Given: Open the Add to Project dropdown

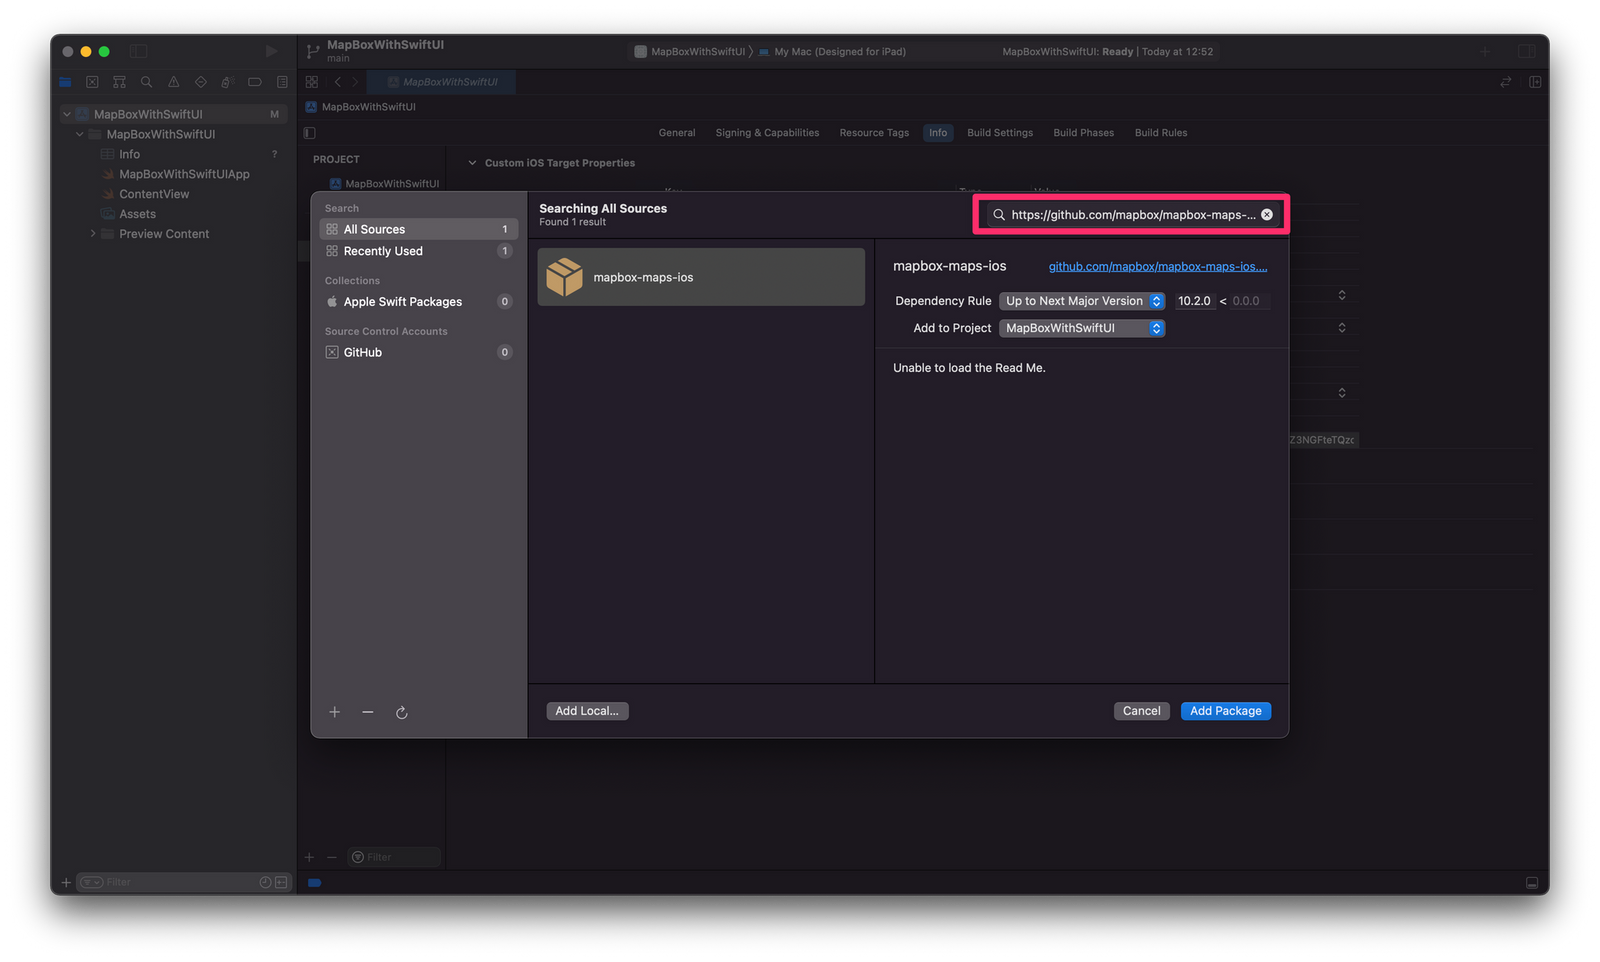Looking at the screenshot, I should click(x=1082, y=328).
